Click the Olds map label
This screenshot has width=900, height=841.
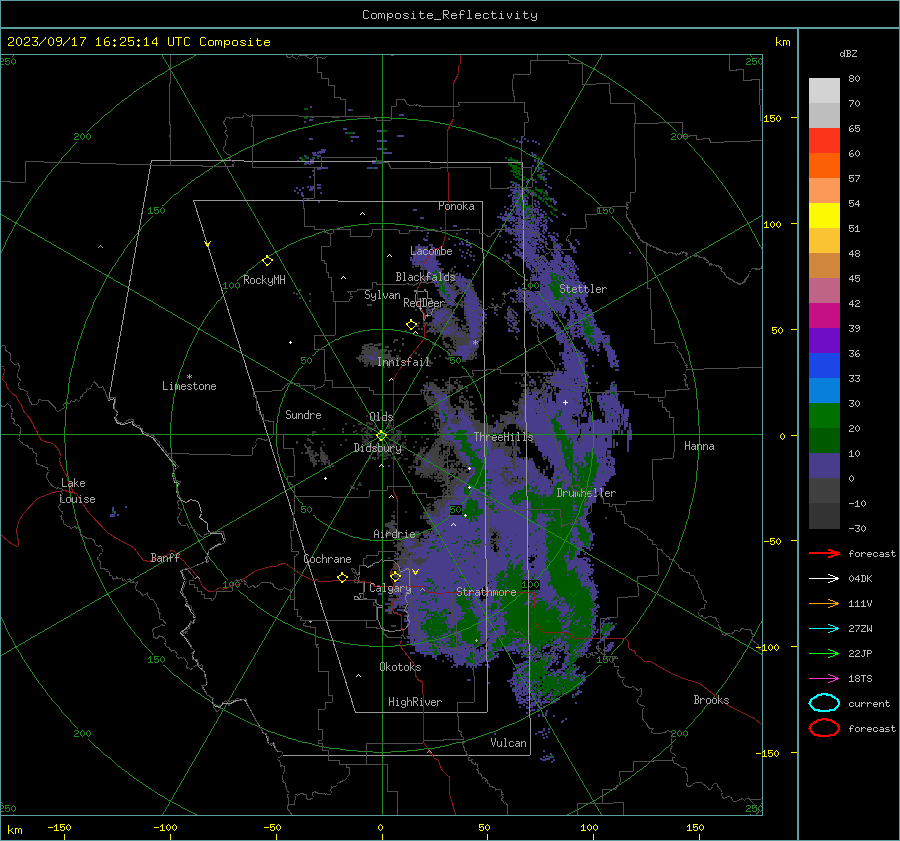pos(381,417)
